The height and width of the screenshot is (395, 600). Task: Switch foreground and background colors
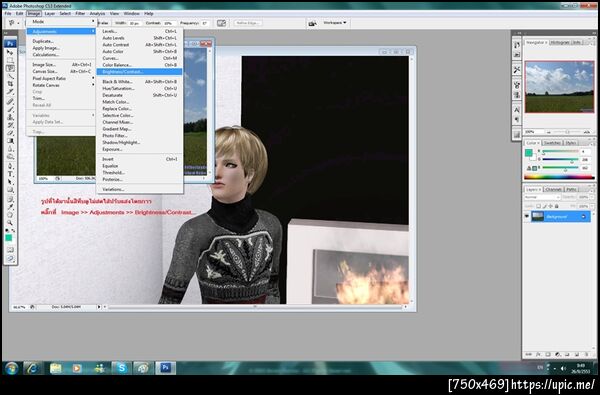click(13, 231)
